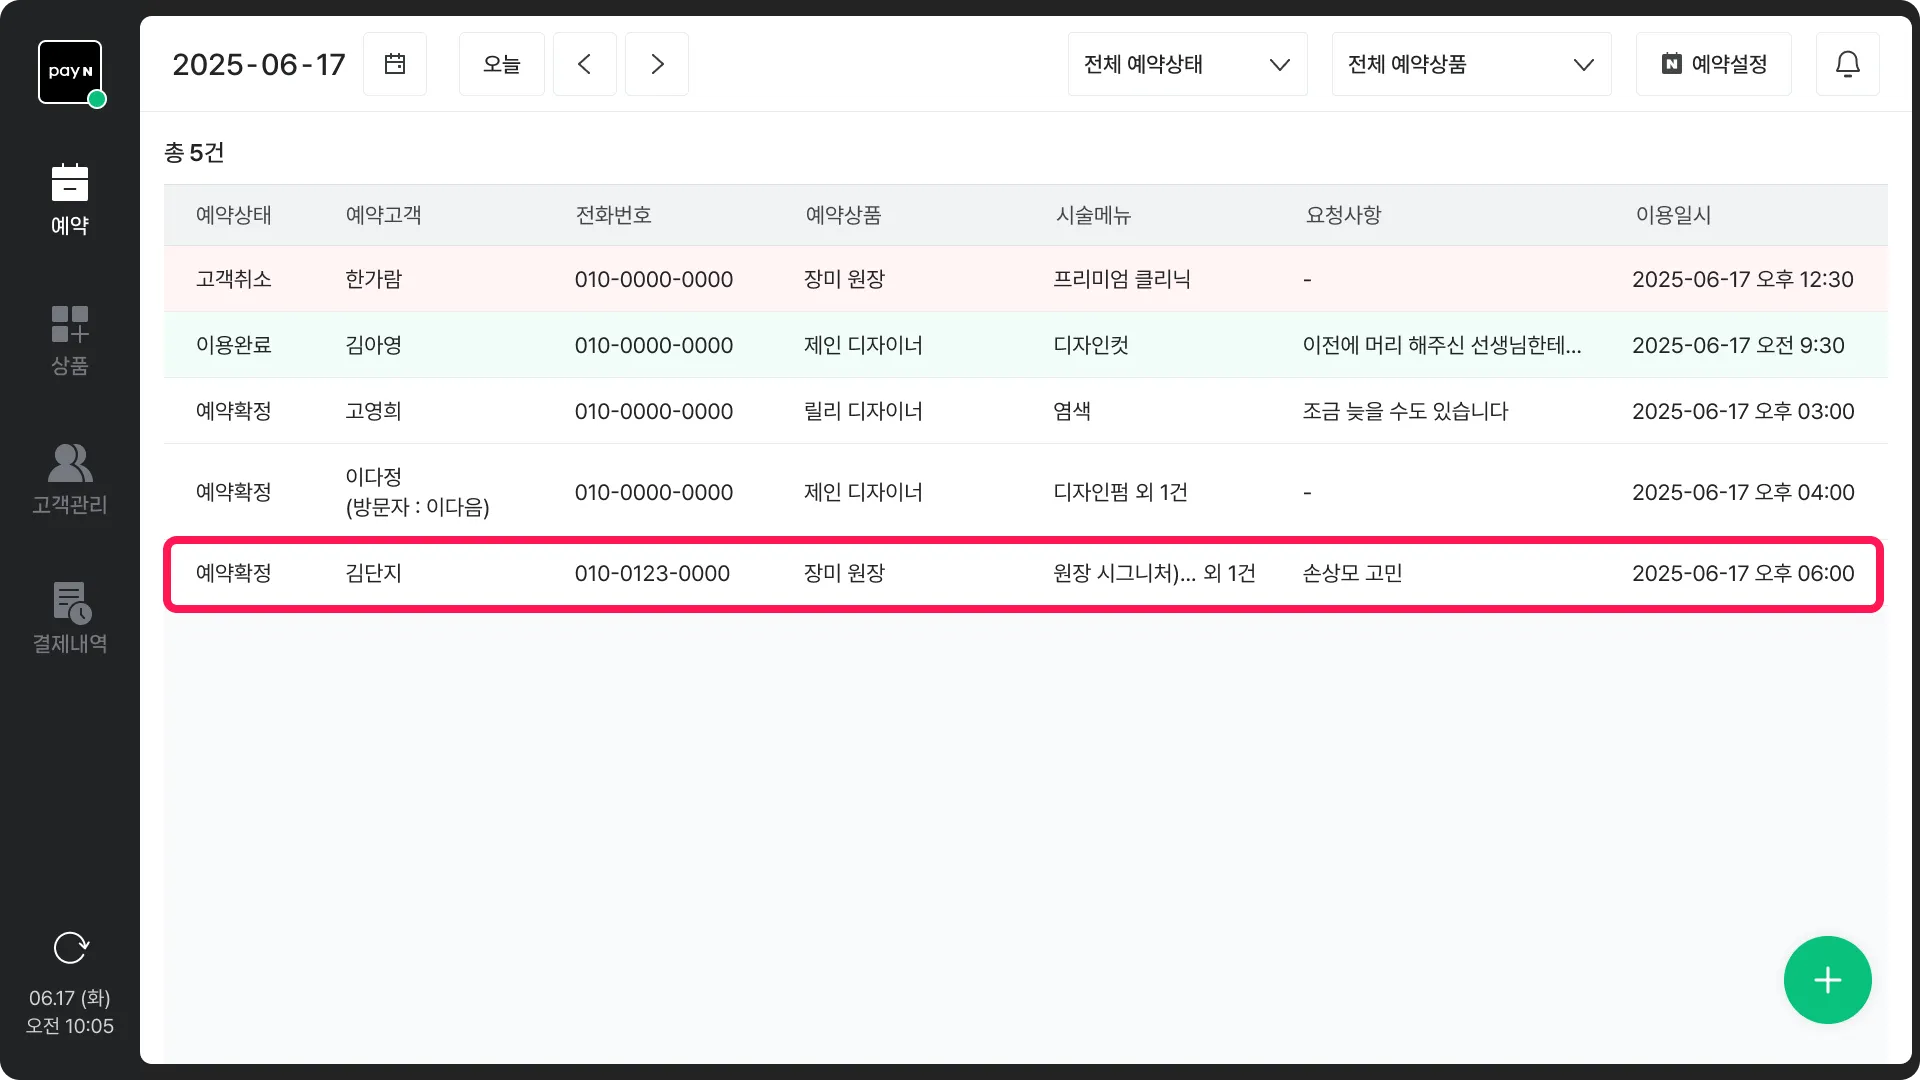This screenshot has width=1920, height=1080.
Task: Open 고객관리 customer management icon
Action: point(70,479)
